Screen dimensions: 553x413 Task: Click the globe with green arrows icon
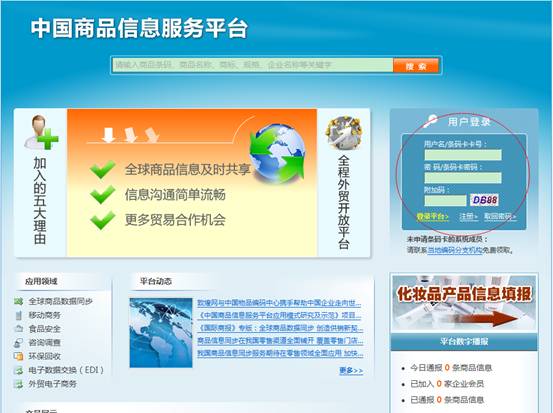[278, 152]
